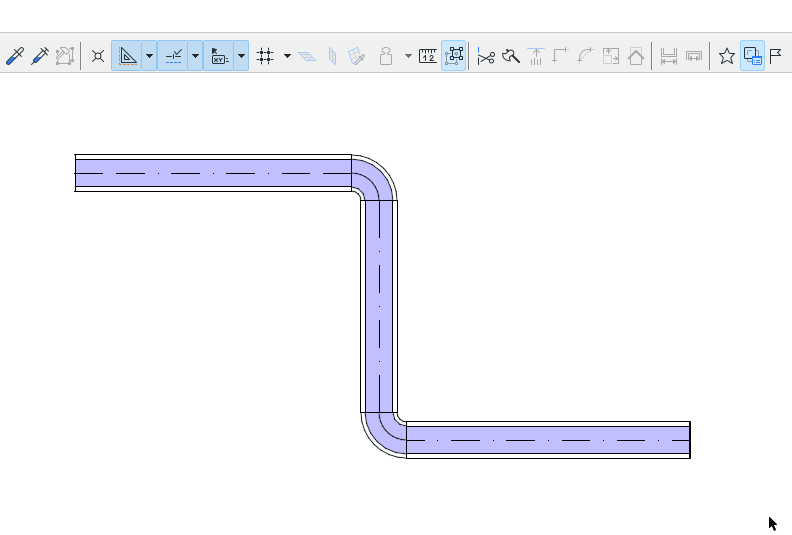Screen dimensions: 792x535
Task: Select the vertical pipe segment
Action: pos(379,306)
